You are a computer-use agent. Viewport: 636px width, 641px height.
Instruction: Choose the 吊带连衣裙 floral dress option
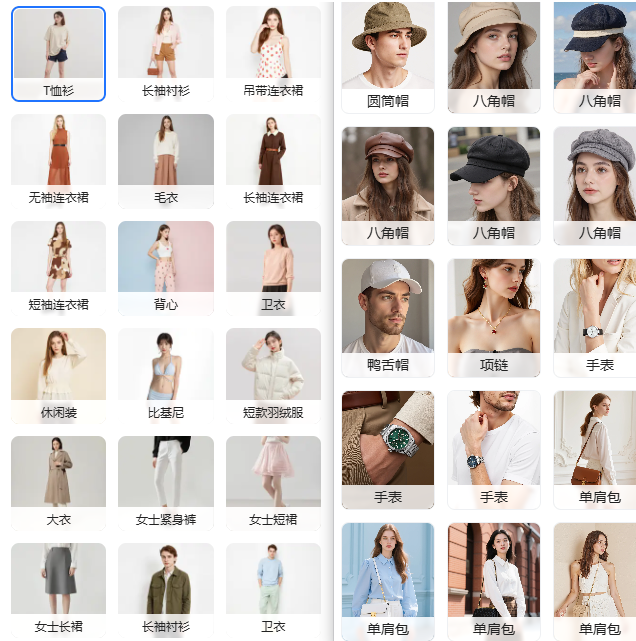[x=273, y=52]
